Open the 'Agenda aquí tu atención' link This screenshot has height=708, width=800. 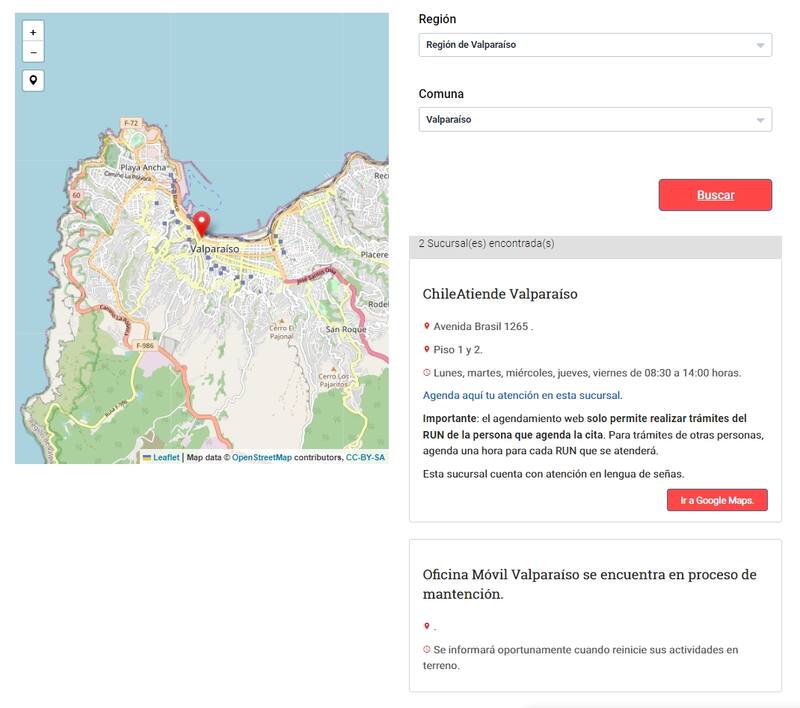coord(522,395)
